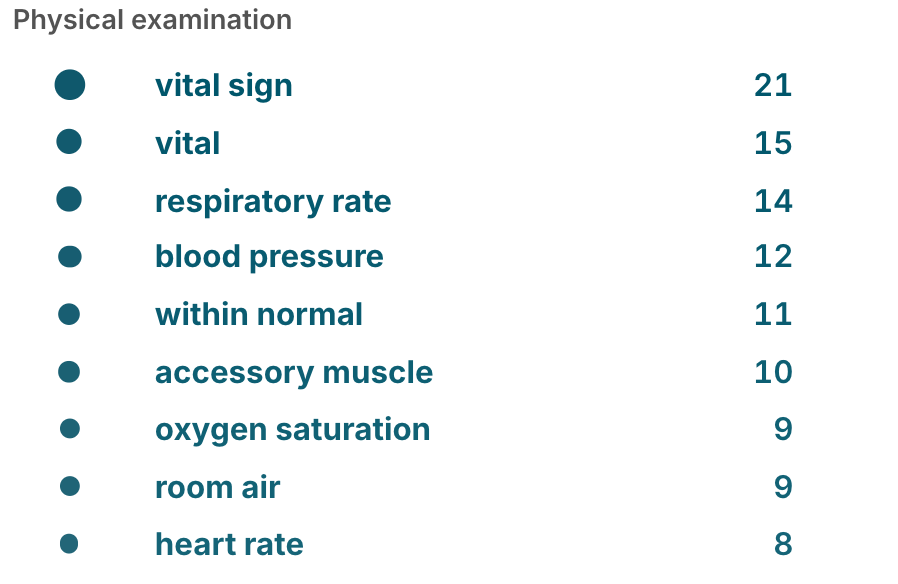Click the count 14 for respiratory rate
The image size is (898, 584).
773,201
